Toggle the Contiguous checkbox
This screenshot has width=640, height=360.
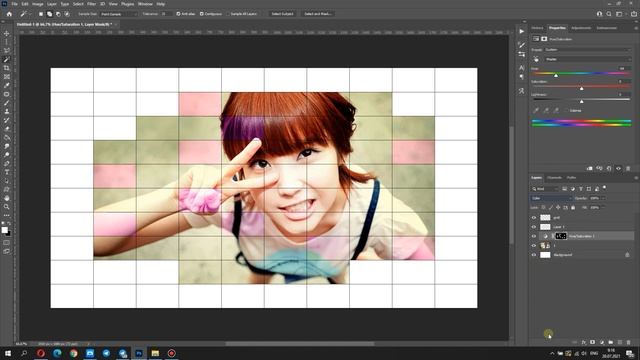pyautogui.click(x=202, y=14)
